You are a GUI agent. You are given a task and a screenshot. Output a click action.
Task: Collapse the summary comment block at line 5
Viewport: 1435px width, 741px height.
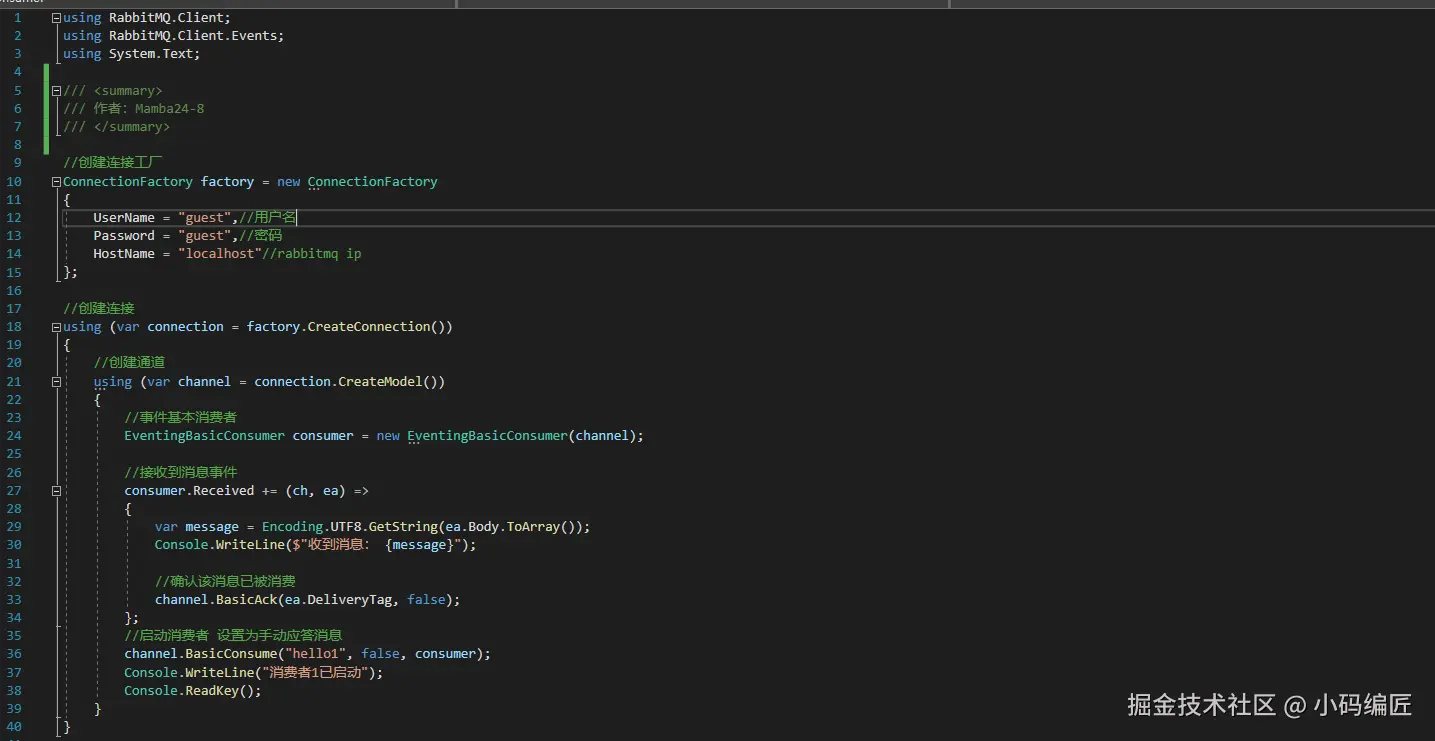click(57, 90)
